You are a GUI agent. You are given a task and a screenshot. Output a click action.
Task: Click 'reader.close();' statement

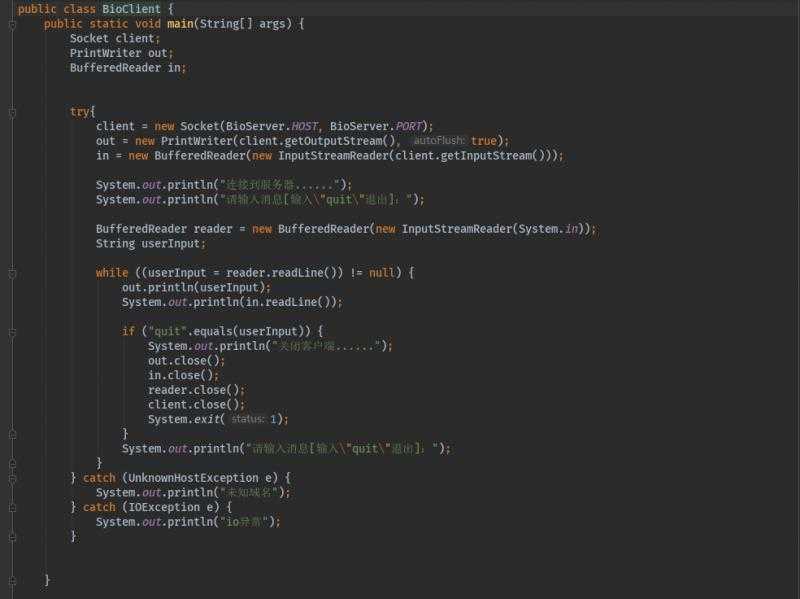click(x=196, y=390)
